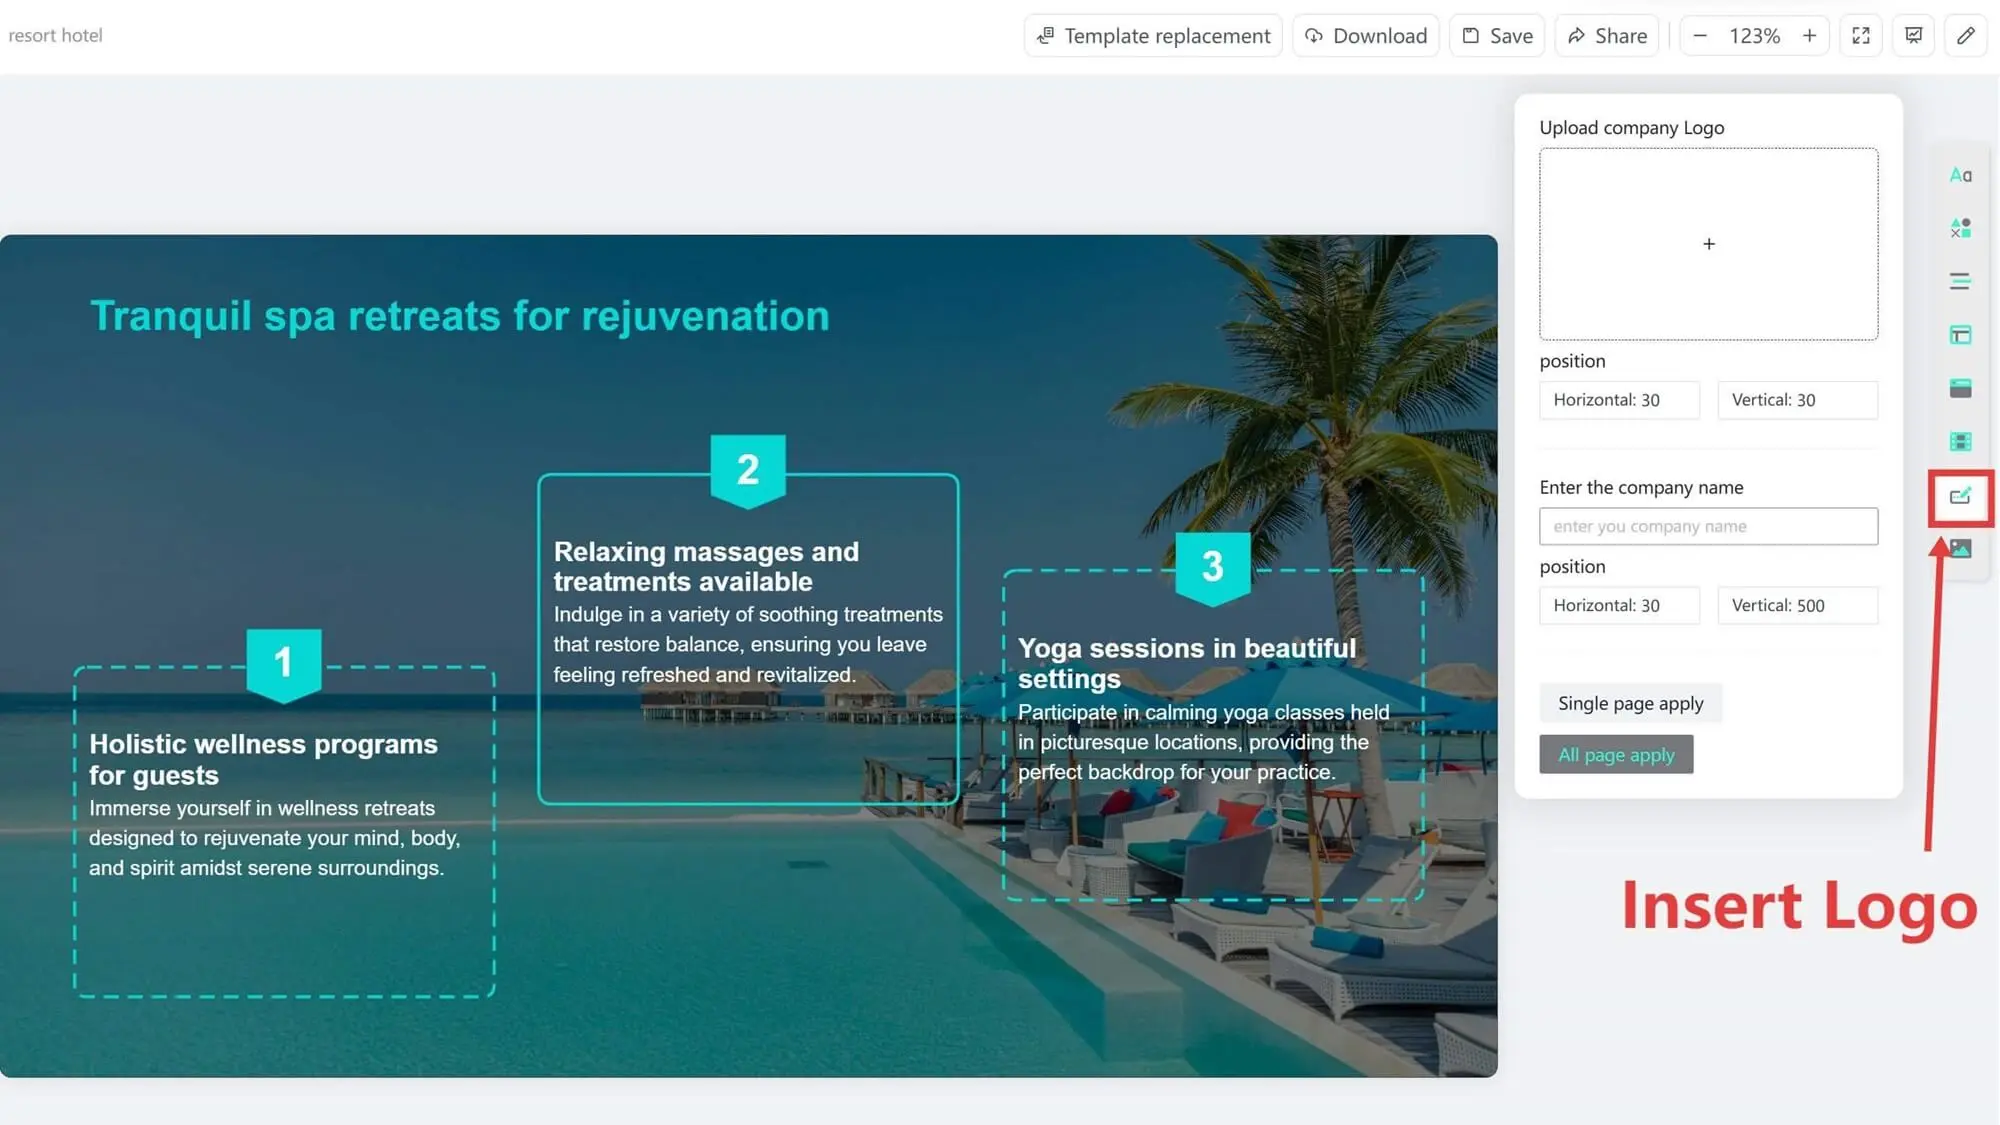Focus the company name input field
Viewport: 2000px width, 1125px height.
pos(1708,526)
